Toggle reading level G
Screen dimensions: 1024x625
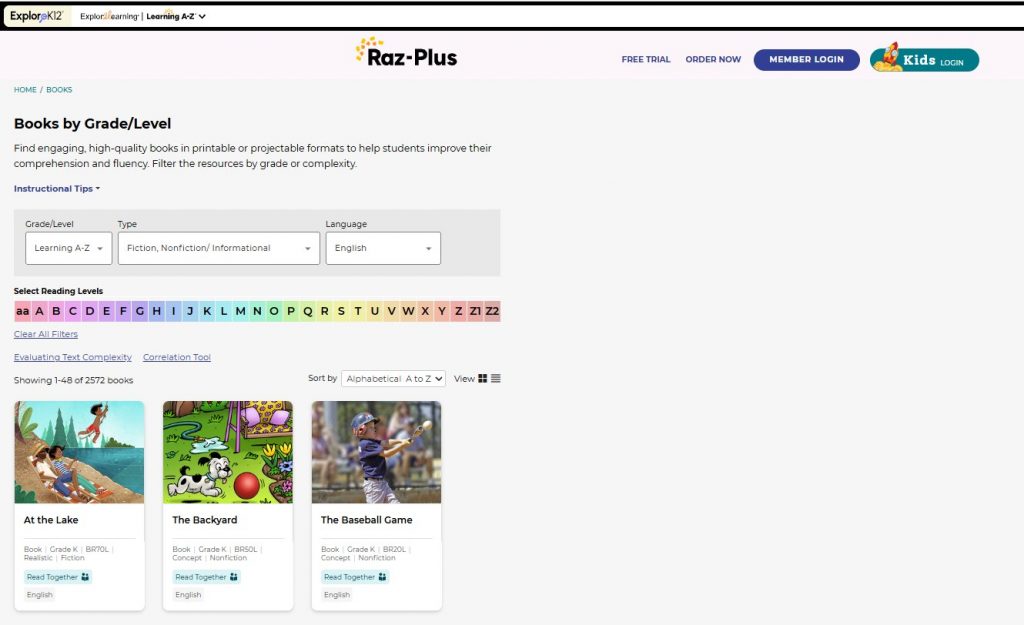(x=140, y=312)
